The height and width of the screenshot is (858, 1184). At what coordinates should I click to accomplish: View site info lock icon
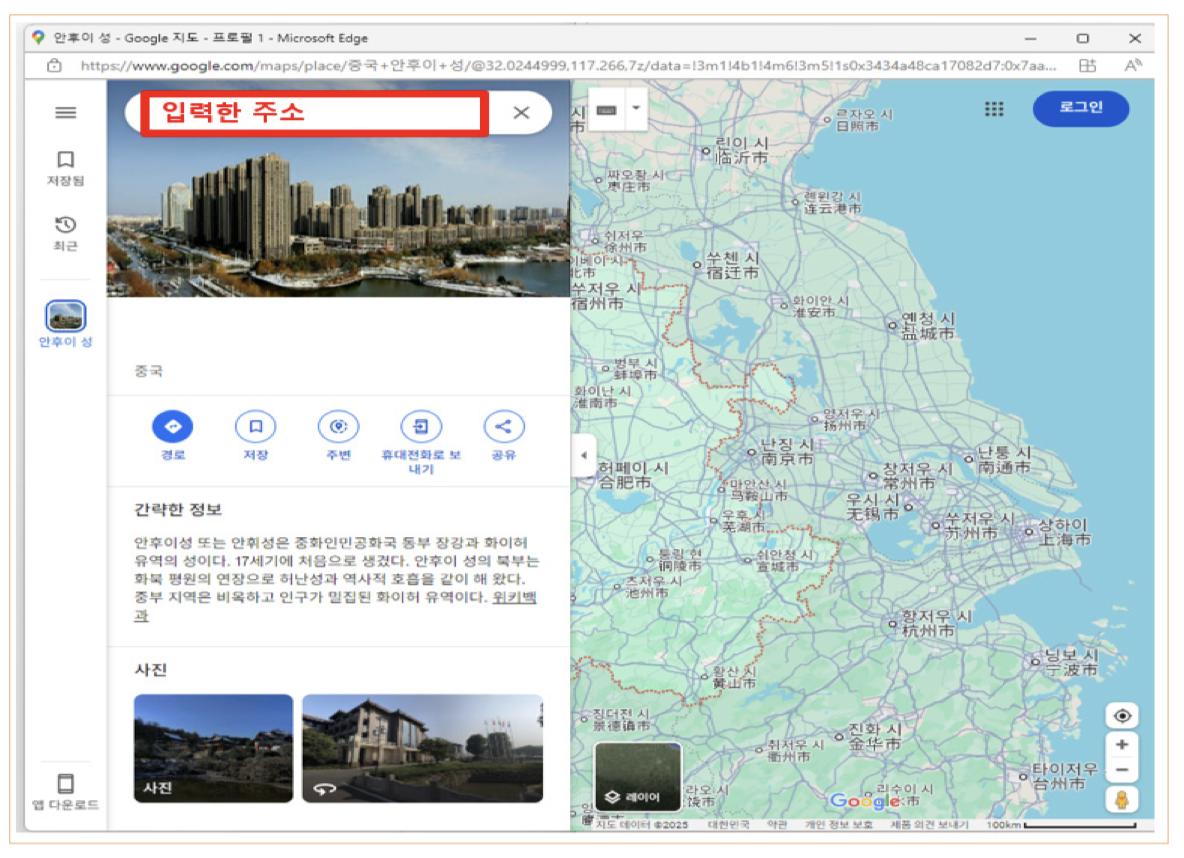[54, 66]
